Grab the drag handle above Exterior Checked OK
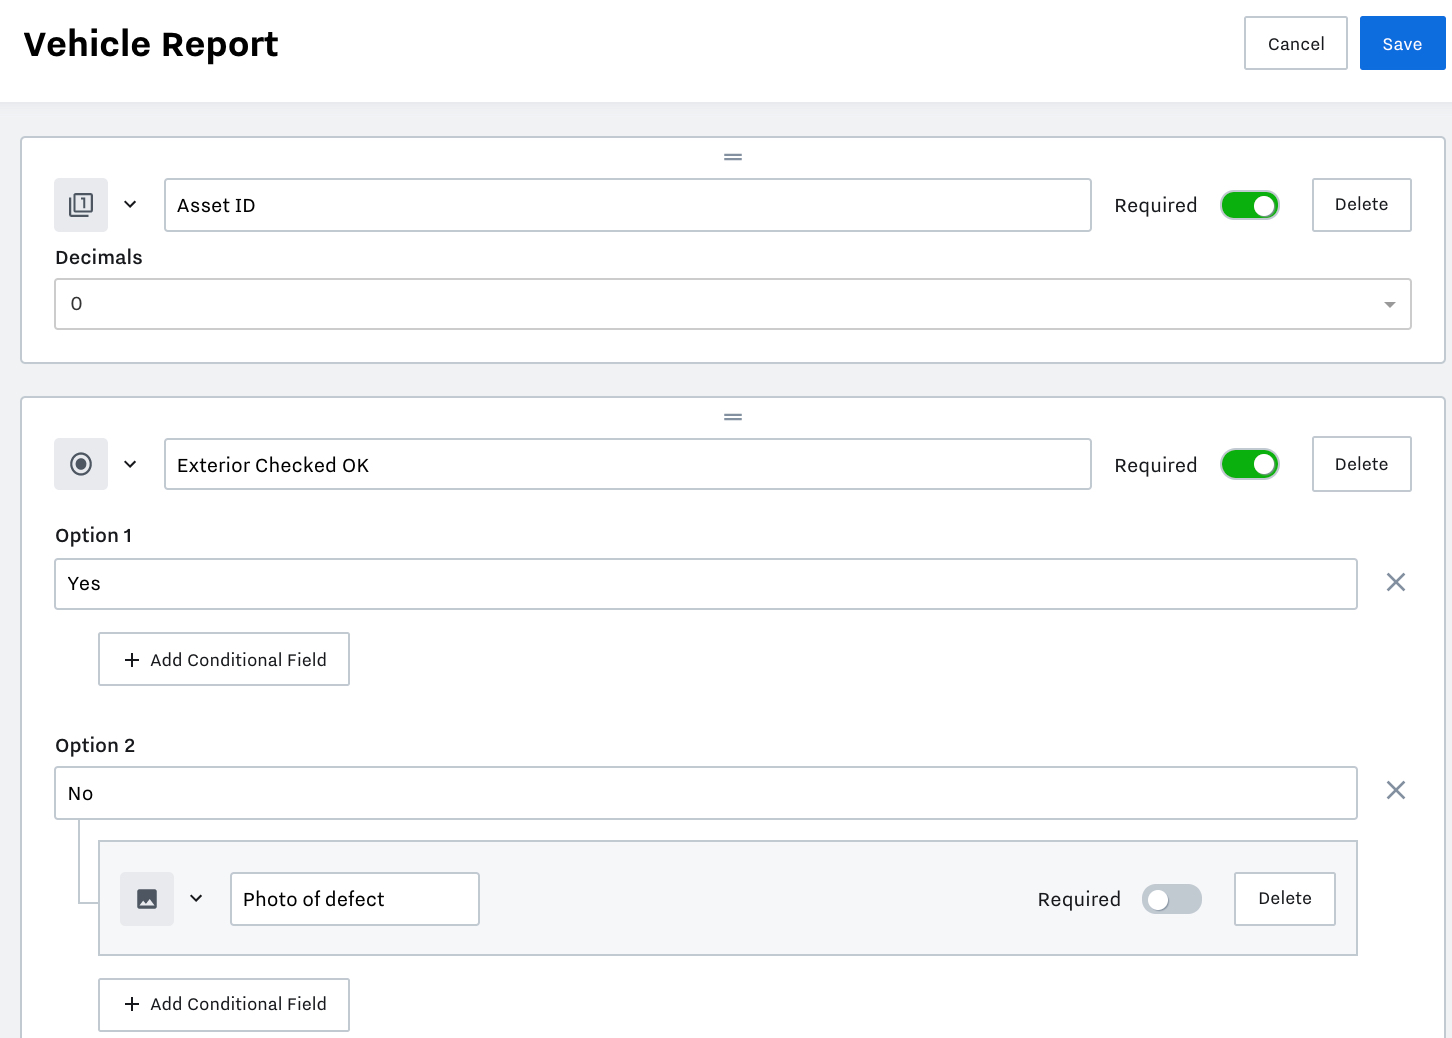 (733, 417)
